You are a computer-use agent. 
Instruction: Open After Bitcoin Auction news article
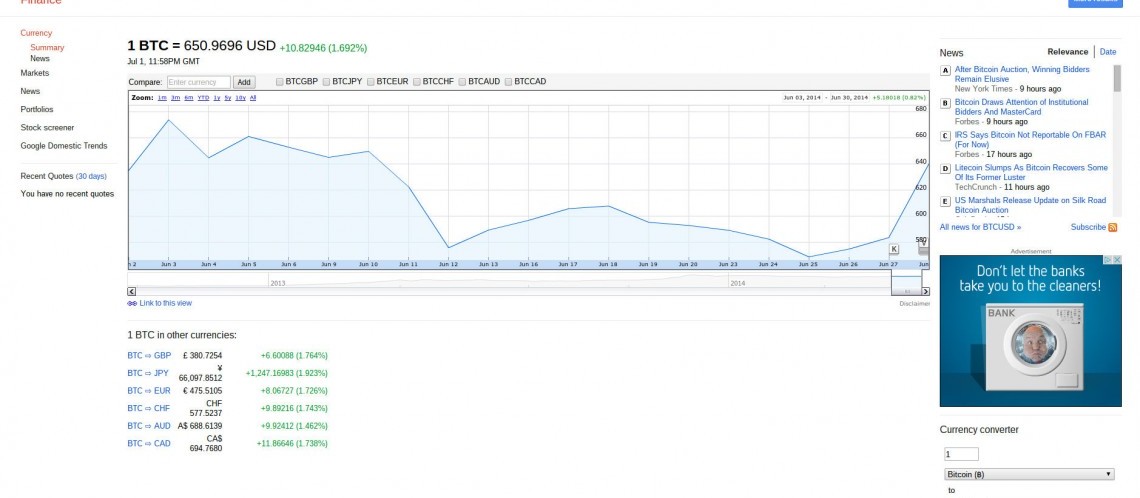click(x=1022, y=74)
